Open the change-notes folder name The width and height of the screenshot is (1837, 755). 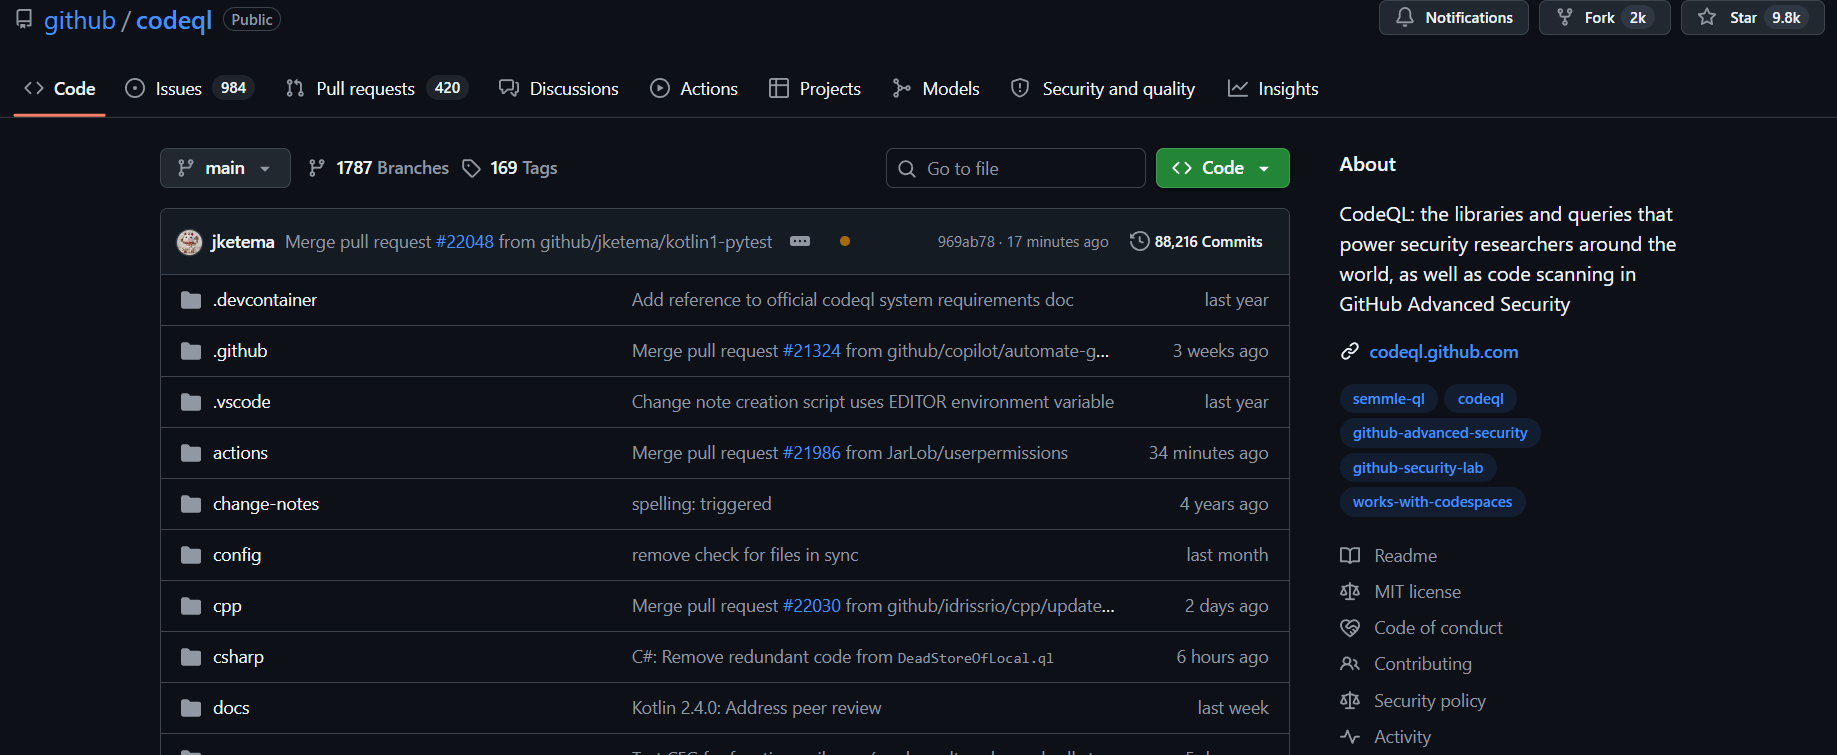(x=266, y=504)
